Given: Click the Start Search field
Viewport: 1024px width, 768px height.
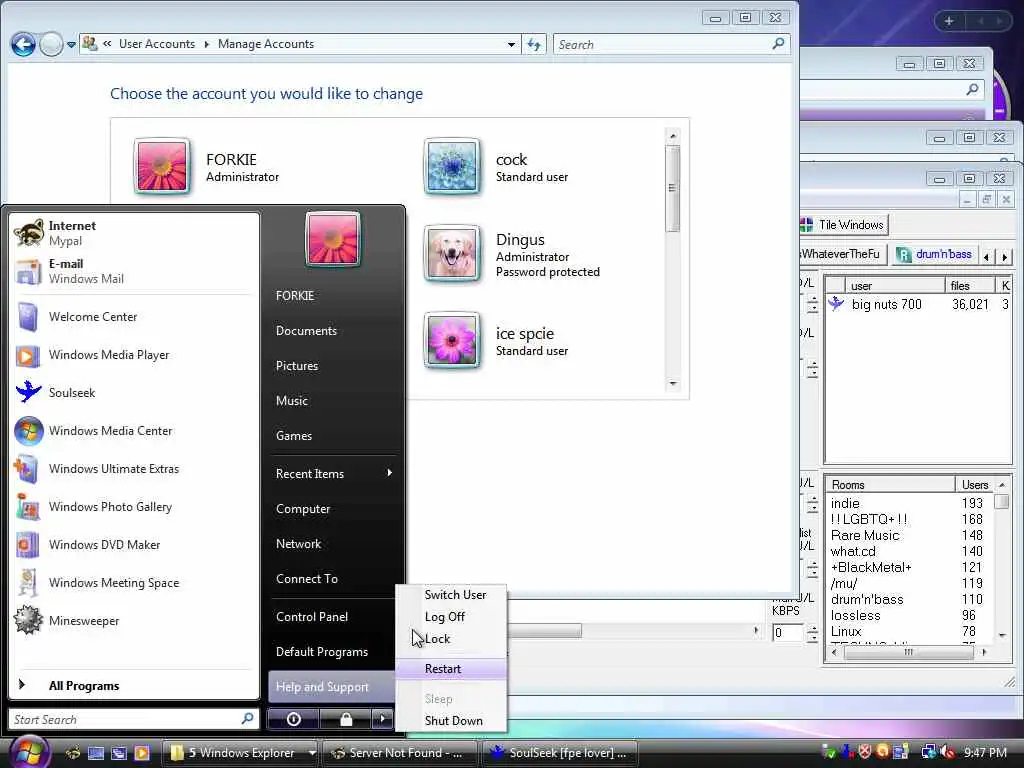Looking at the screenshot, I should point(133,719).
